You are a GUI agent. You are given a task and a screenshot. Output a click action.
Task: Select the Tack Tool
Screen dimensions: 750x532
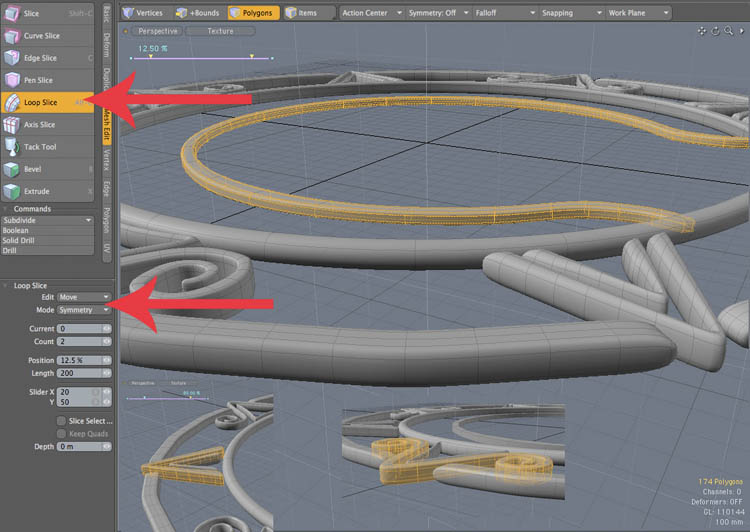[47, 147]
